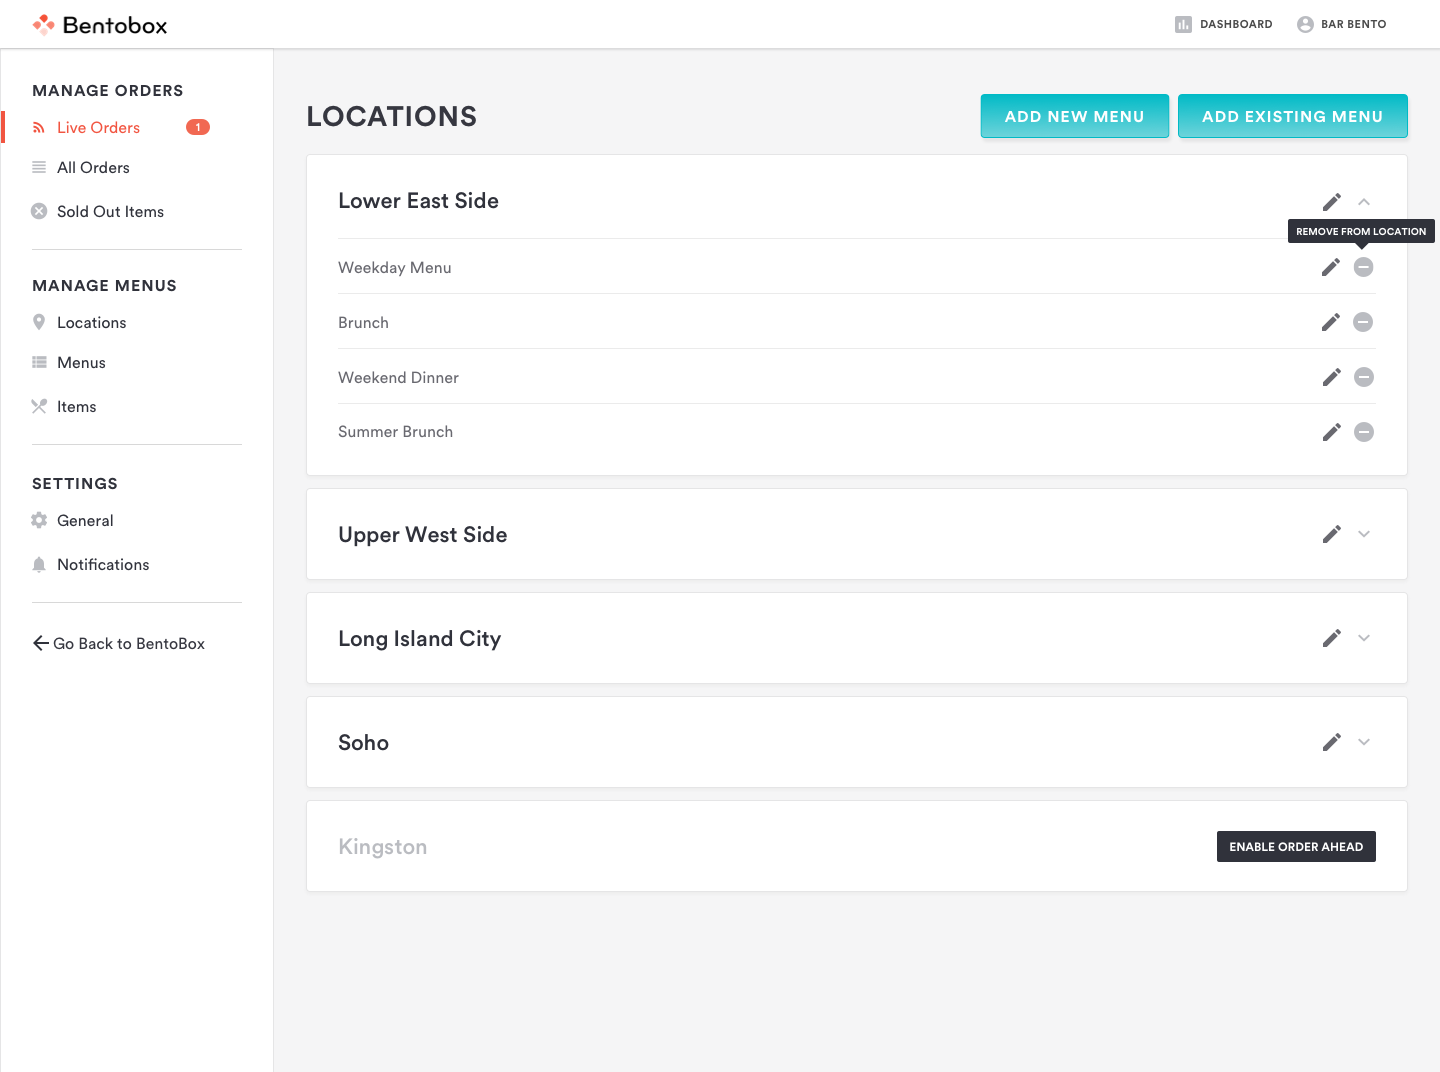
Task: Click the back arrow beside Go Back to BentoBox
Action: pos(41,643)
